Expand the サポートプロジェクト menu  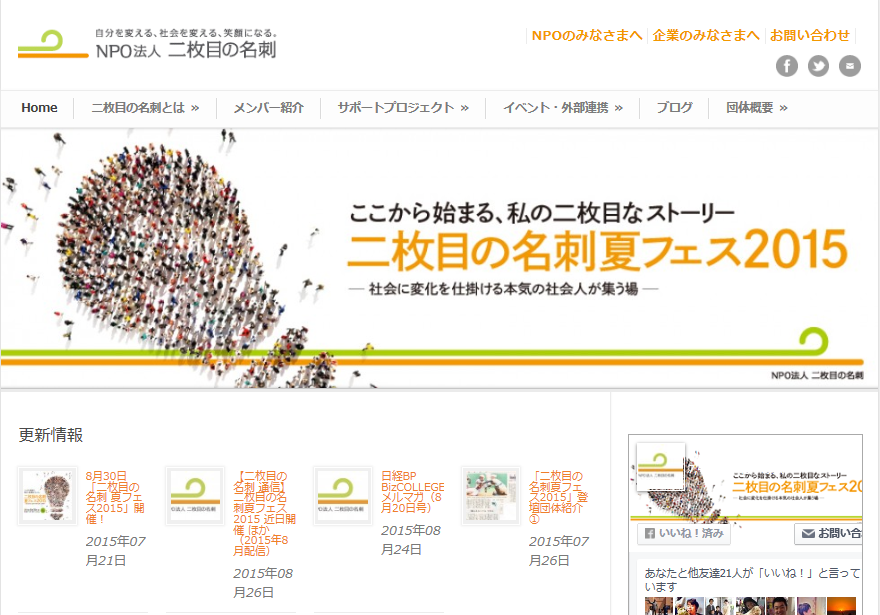click(402, 108)
